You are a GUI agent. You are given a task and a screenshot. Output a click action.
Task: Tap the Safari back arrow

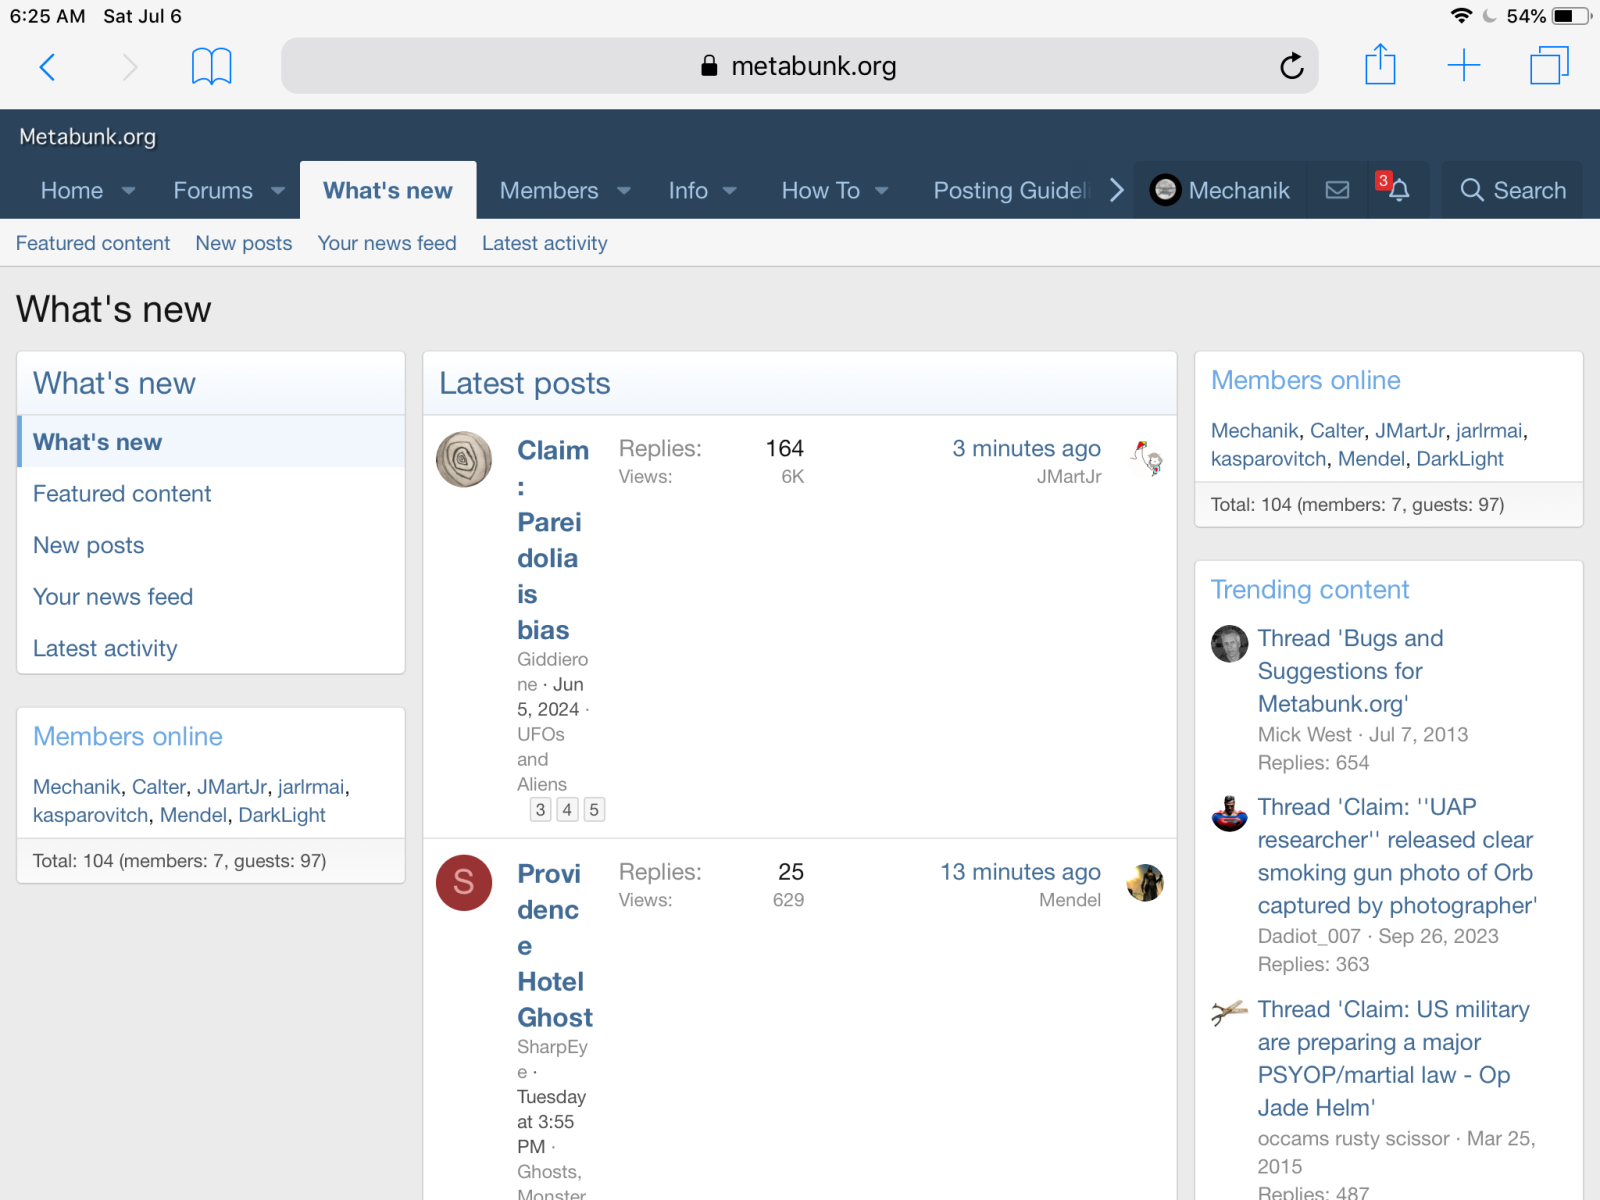click(47, 67)
